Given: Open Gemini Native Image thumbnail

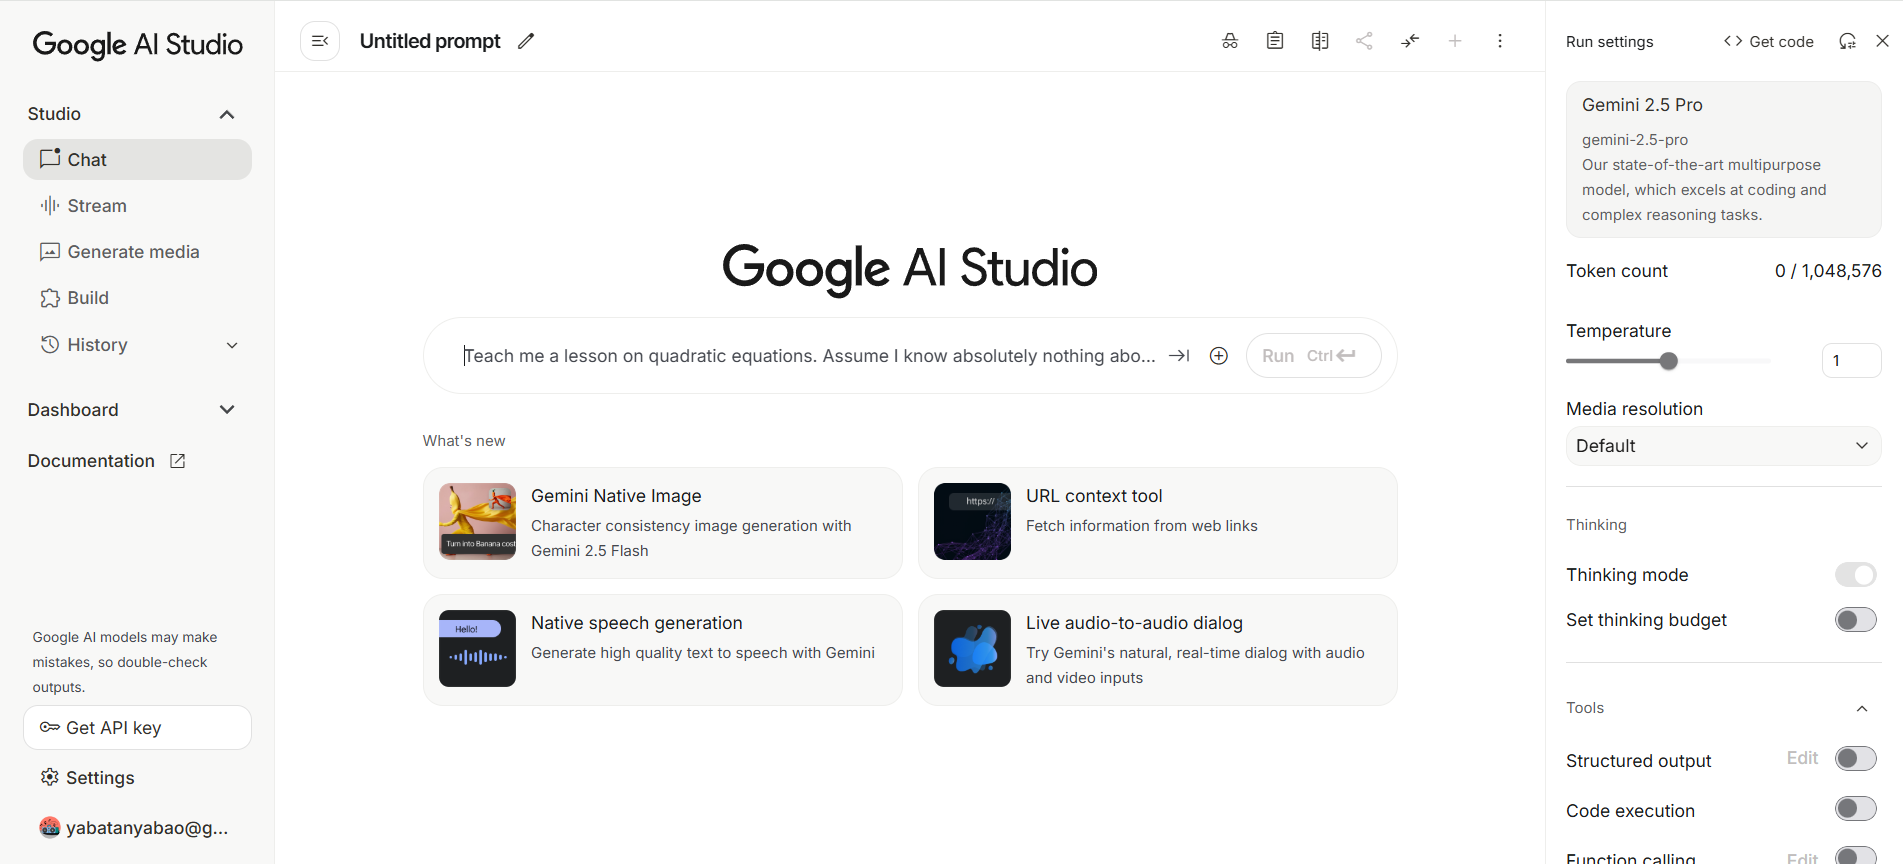Looking at the screenshot, I should [x=478, y=522].
